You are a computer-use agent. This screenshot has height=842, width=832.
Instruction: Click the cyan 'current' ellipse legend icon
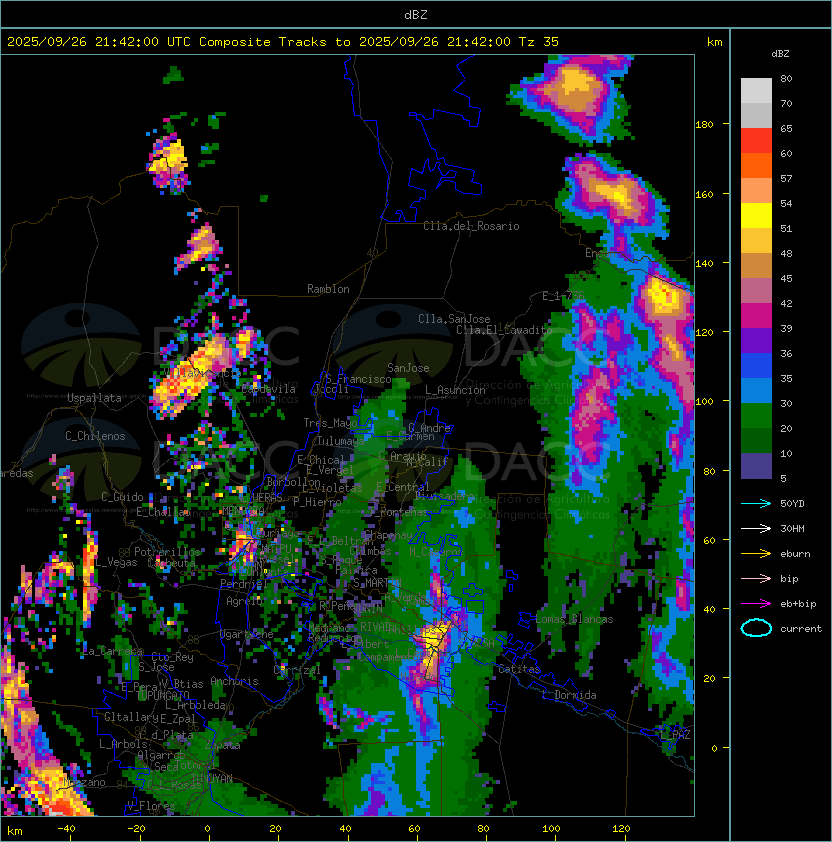click(x=756, y=628)
